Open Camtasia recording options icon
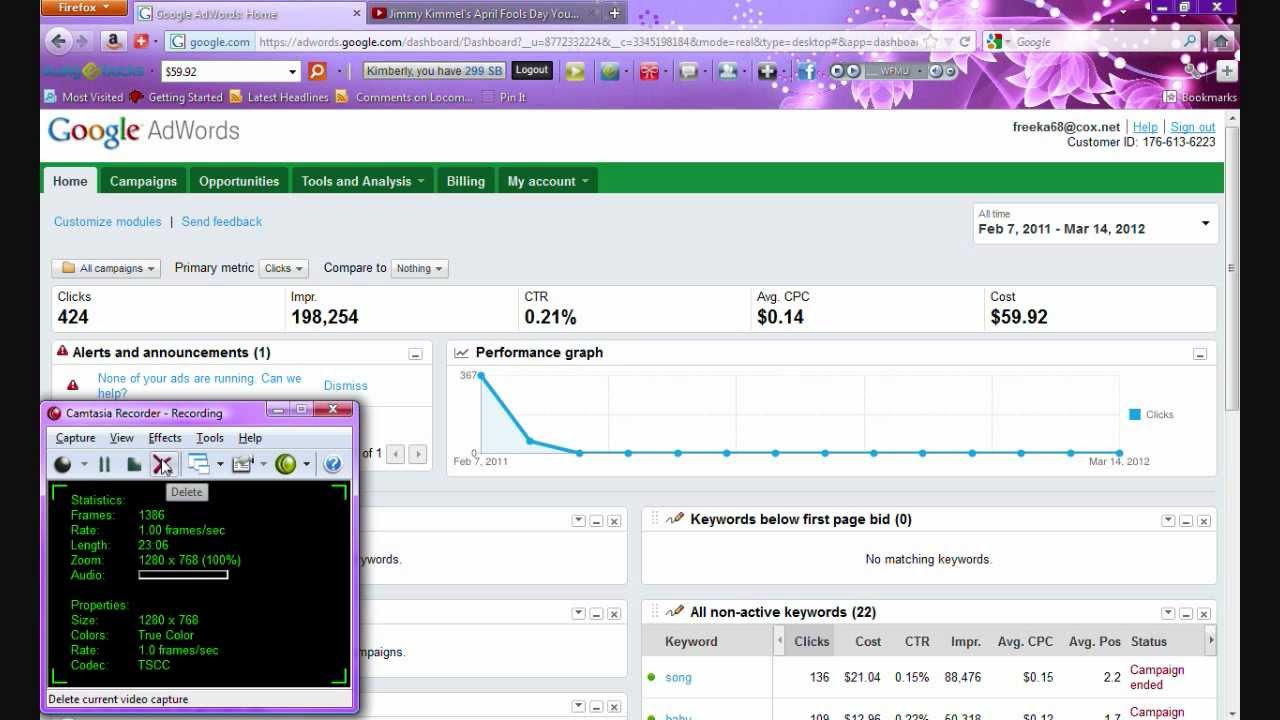 click(242, 464)
